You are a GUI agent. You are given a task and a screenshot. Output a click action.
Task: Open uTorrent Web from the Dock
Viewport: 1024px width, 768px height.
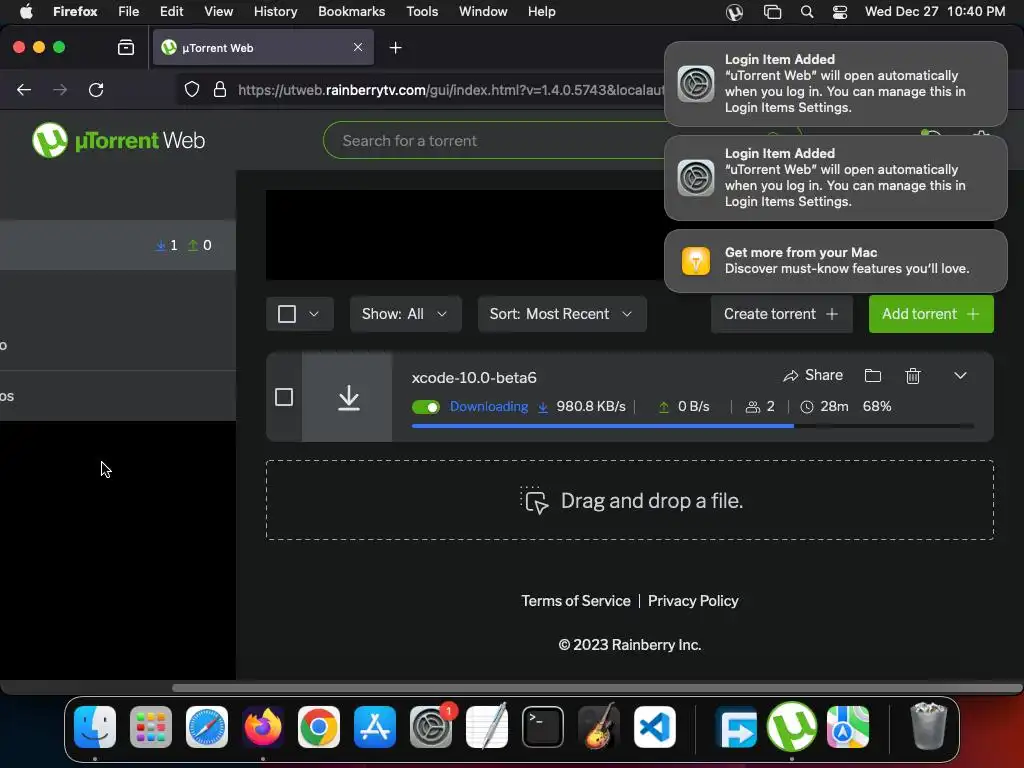click(x=792, y=727)
